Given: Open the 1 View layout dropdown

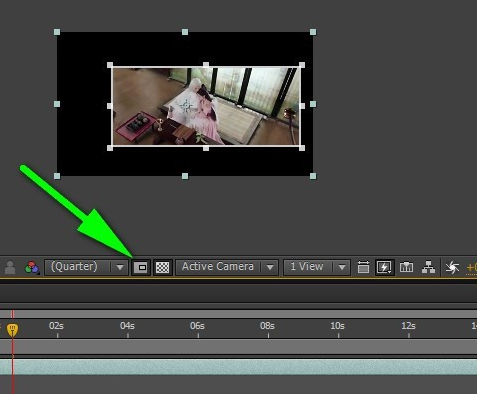Looking at the screenshot, I should [x=317, y=267].
